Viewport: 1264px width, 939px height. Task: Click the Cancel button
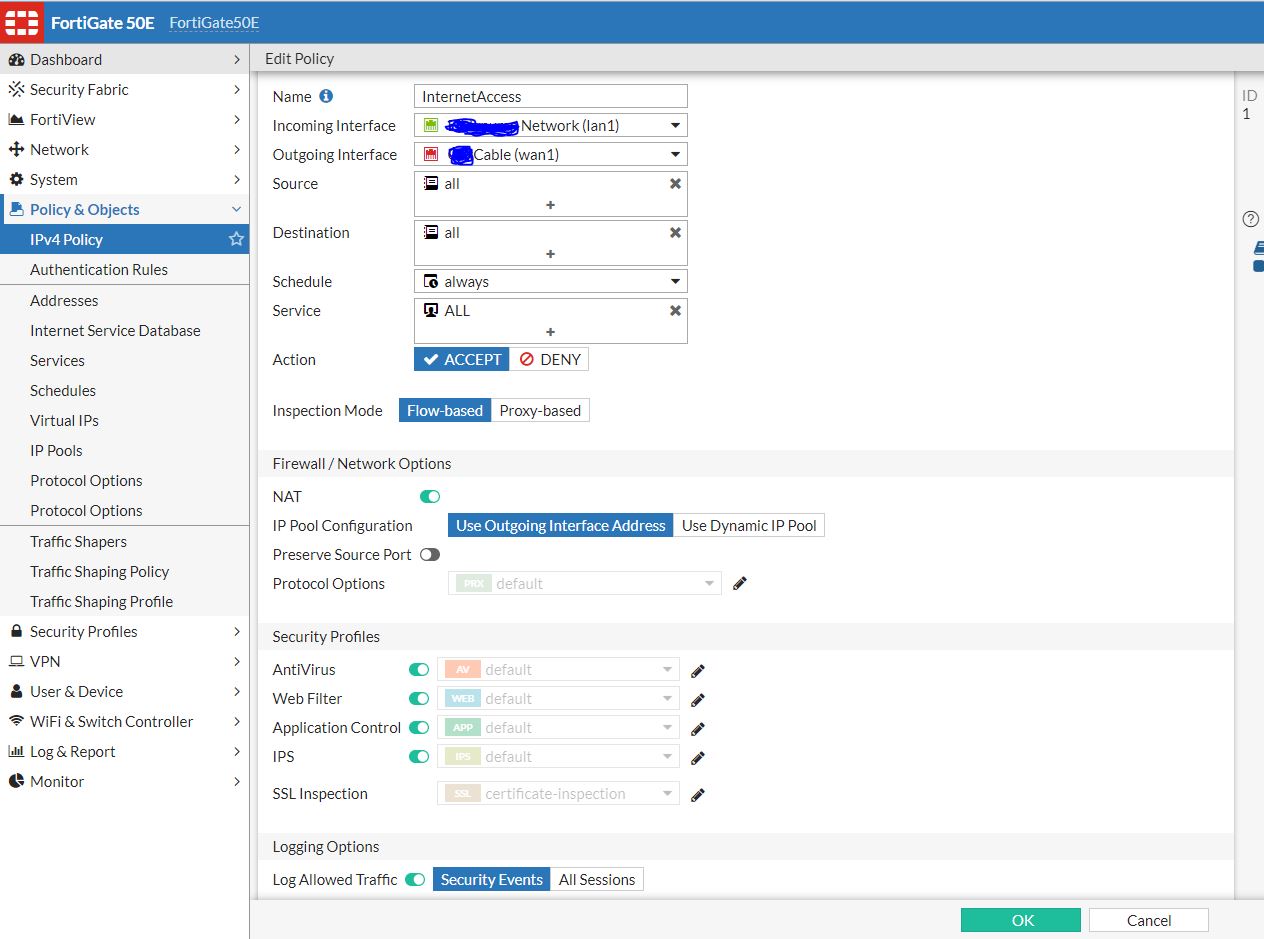coord(1149,920)
